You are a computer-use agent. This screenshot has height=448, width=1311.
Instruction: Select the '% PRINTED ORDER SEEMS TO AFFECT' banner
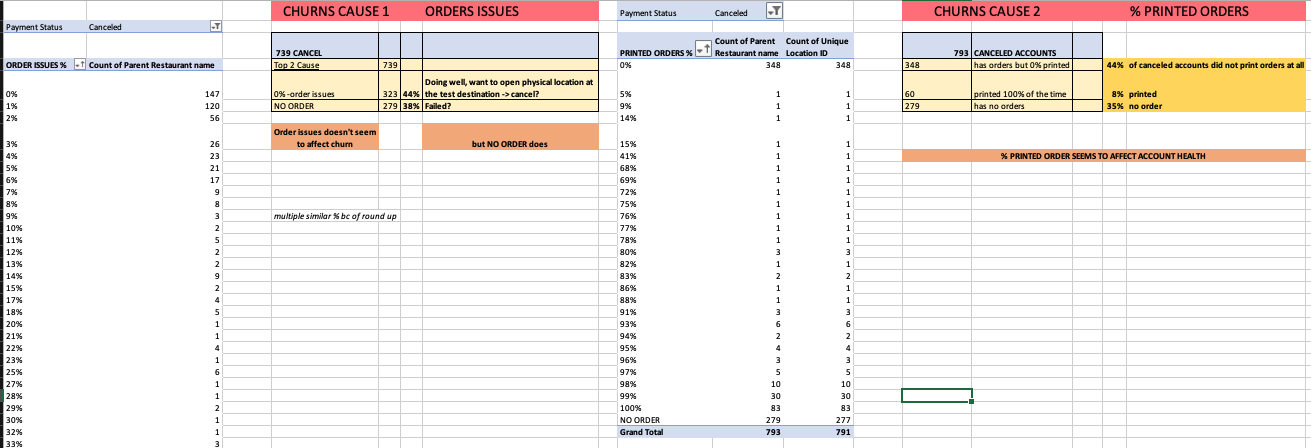(x=1103, y=155)
